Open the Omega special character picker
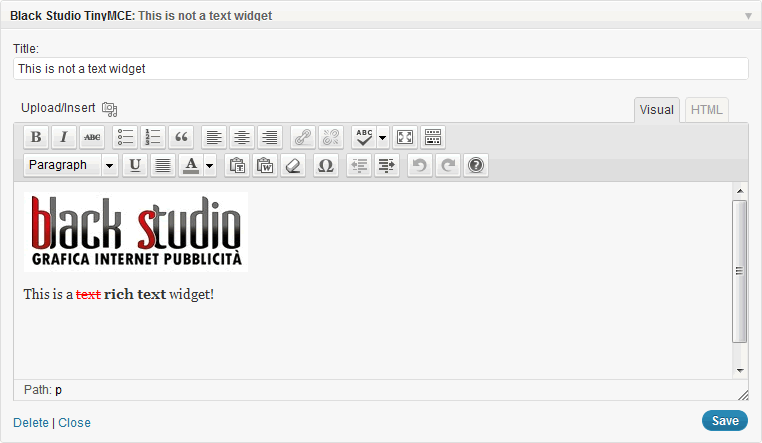Viewport: 762px width, 443px height. [x=326, y=166]
